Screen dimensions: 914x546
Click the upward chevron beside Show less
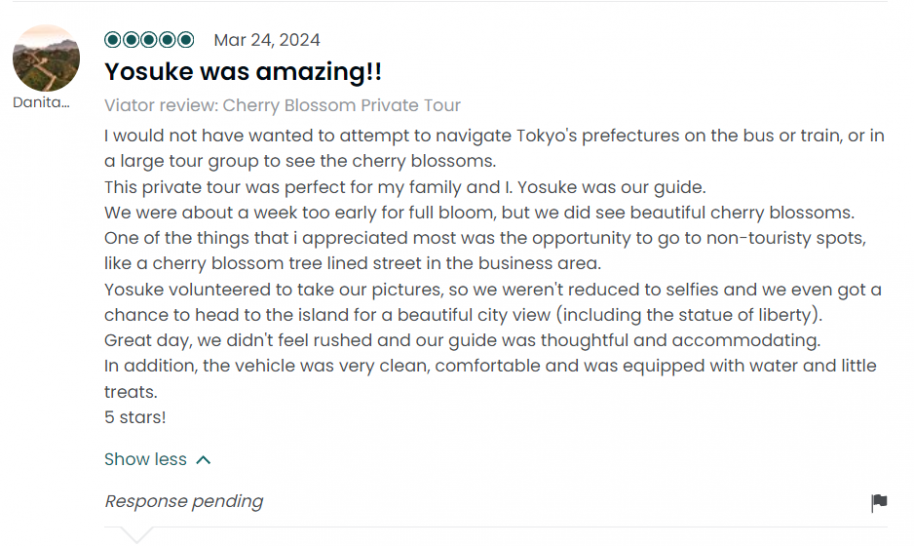pos(204,460)
